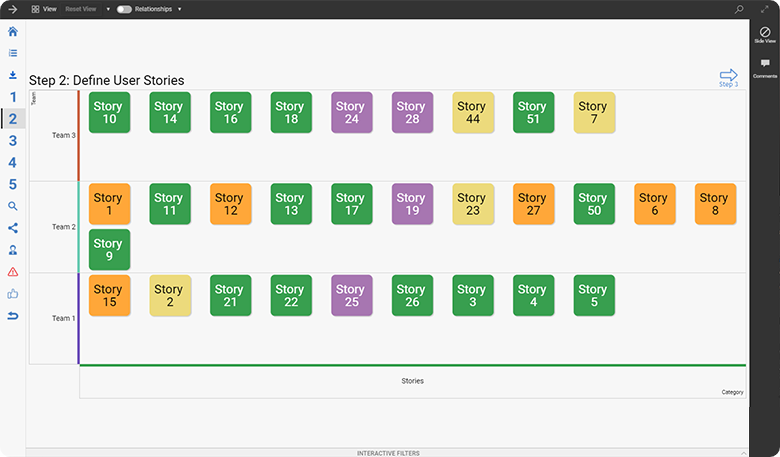Open the Side View panel

click(x=765, y=35)
